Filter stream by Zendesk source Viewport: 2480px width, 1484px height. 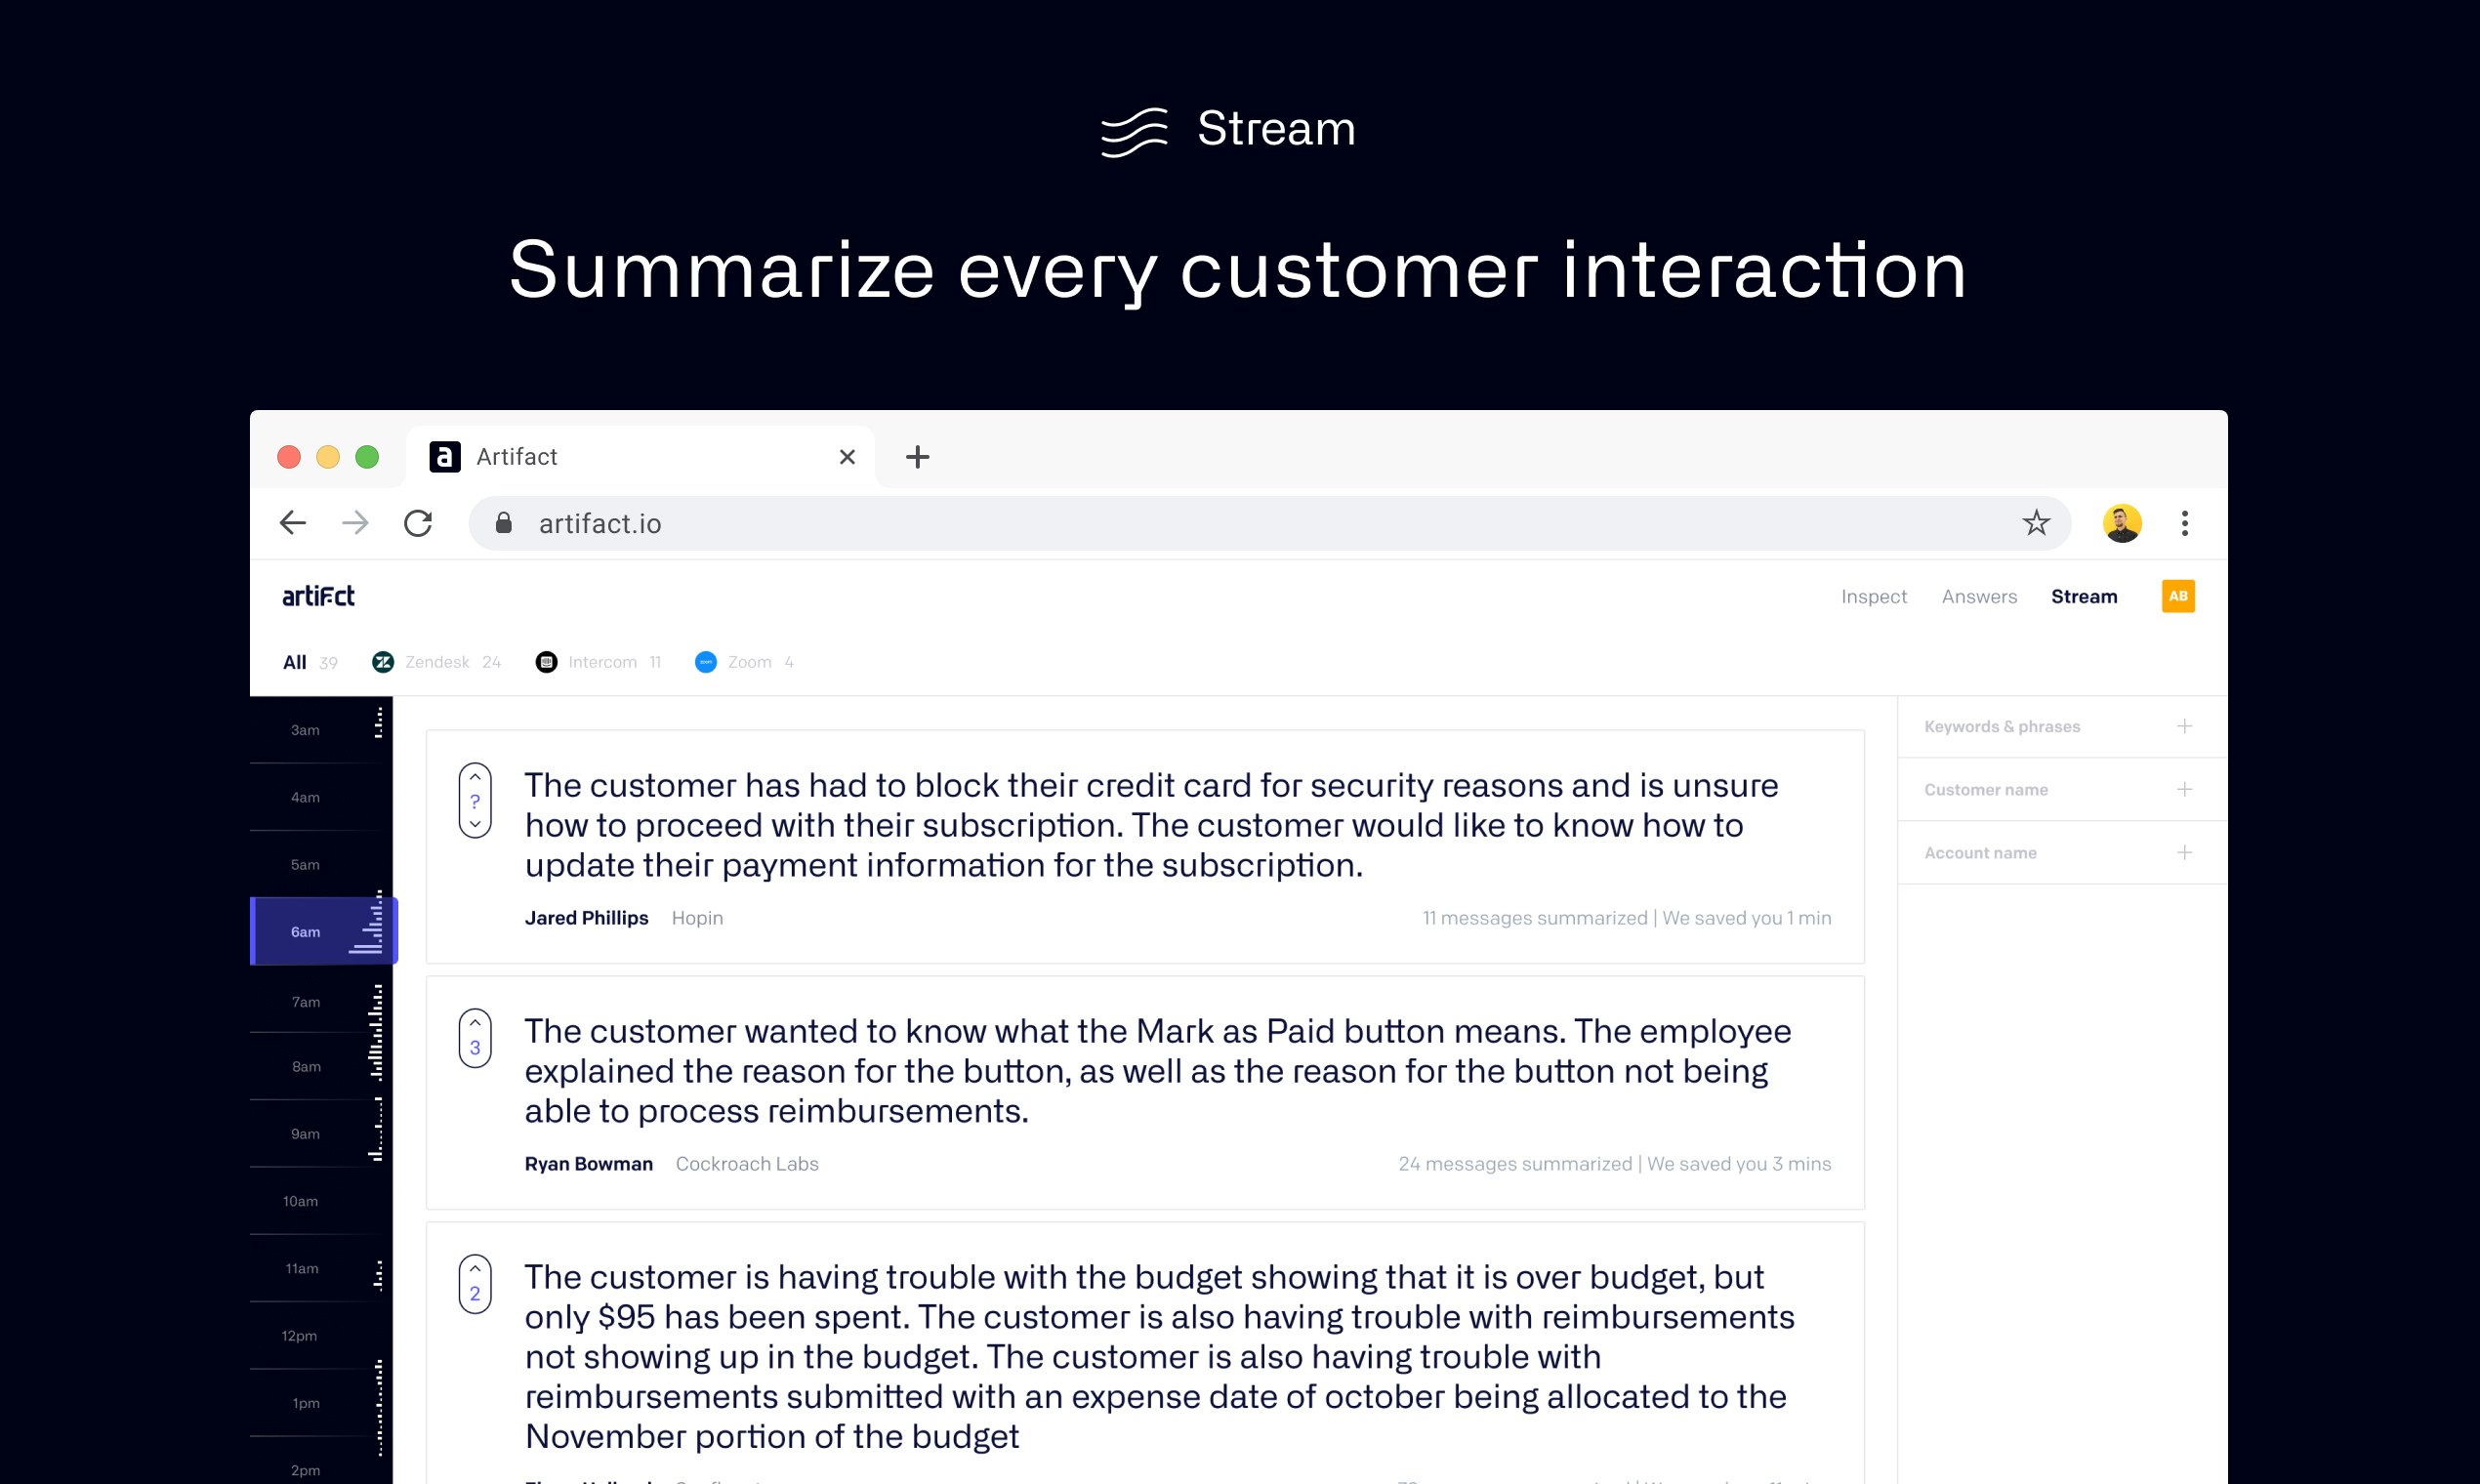[x=436, y=662]
